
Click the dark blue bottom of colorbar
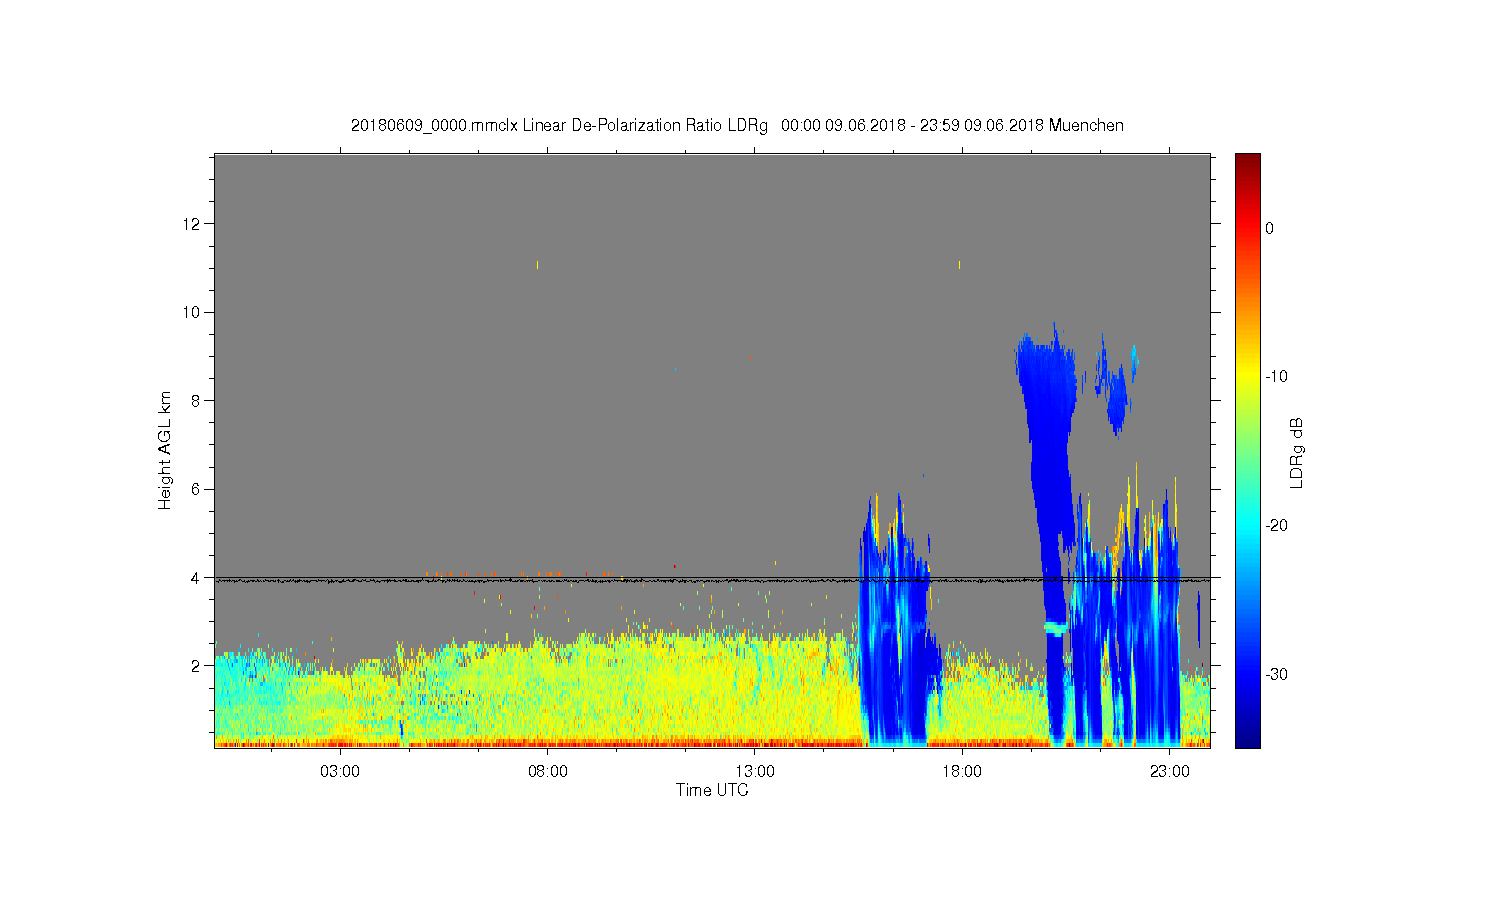1248,735
